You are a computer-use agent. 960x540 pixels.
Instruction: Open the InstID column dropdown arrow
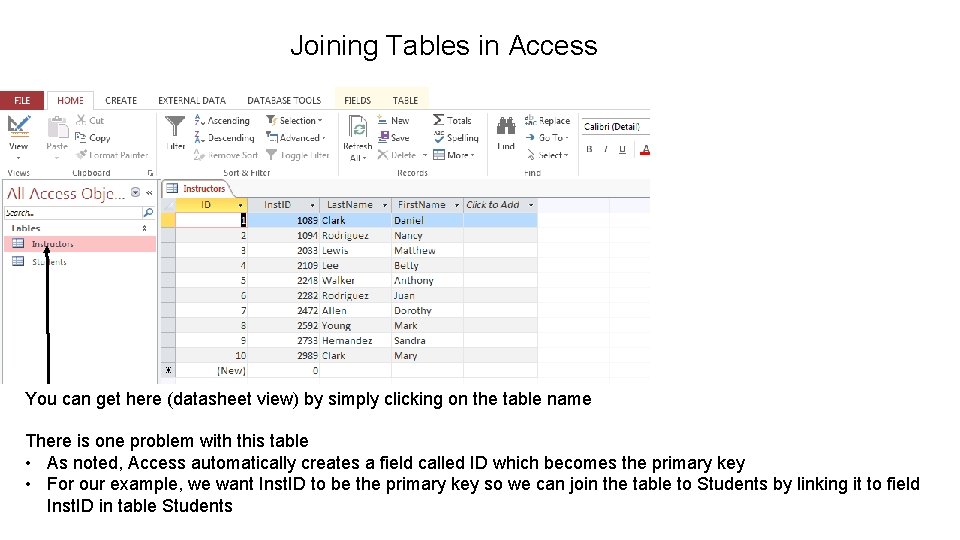pos(312,205)
